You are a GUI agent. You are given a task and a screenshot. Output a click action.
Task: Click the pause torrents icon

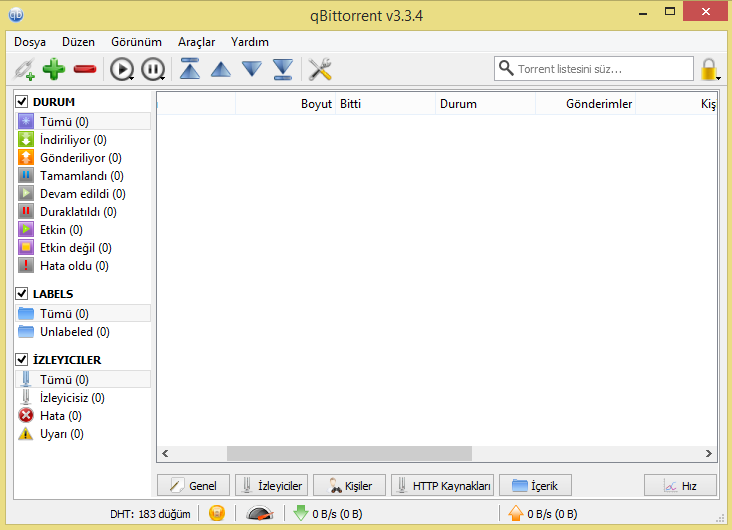pyautogui.click(x=153, y=70)
